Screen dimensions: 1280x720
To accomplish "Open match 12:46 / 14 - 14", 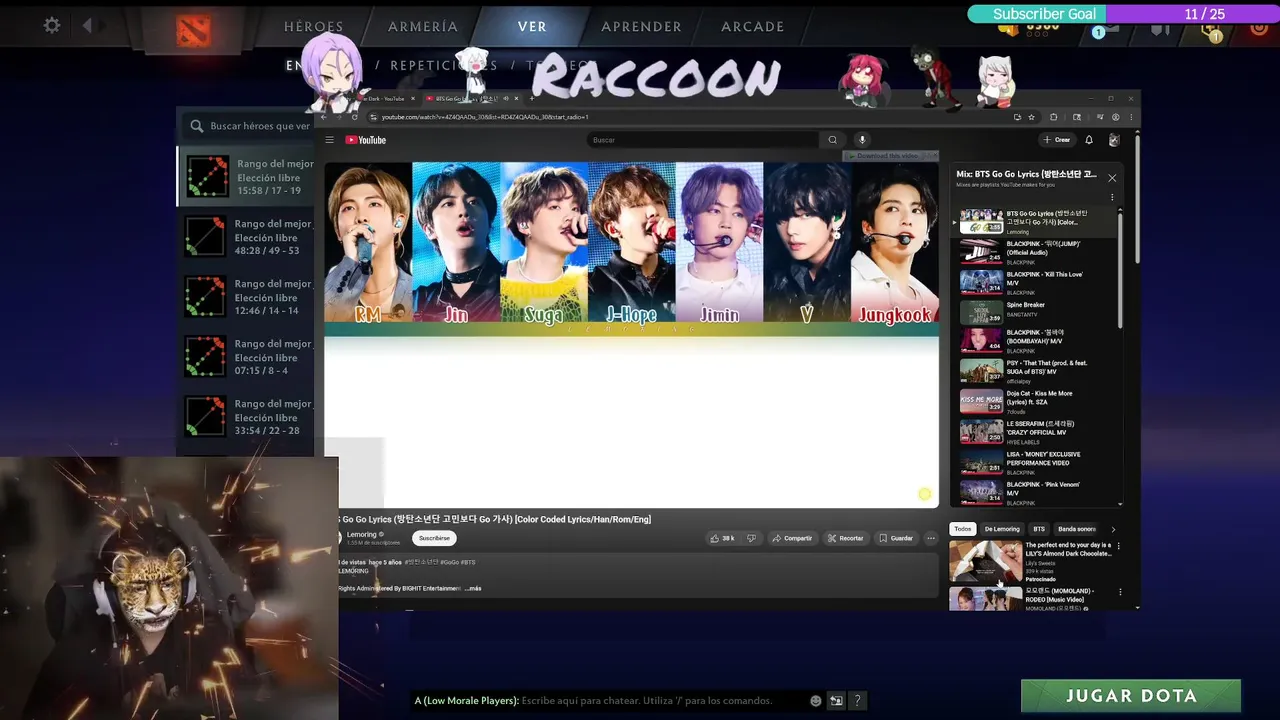I will click(x=247, y=297).
